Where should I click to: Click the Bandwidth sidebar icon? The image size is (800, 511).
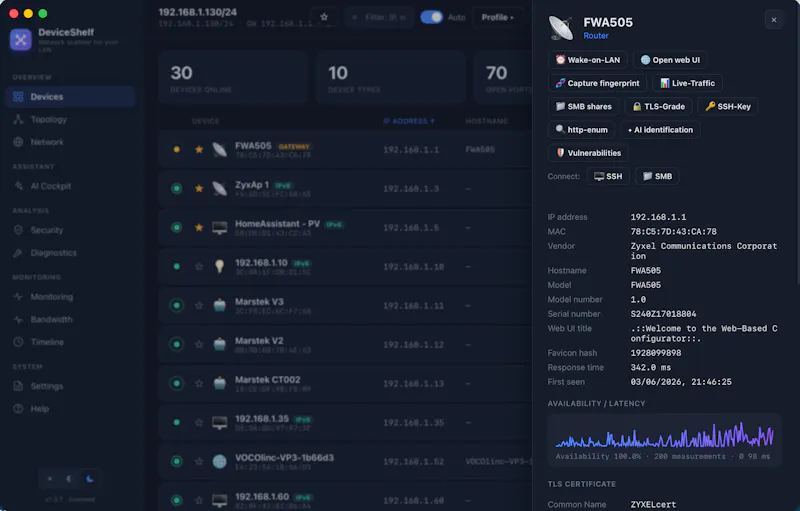point(18,319)
